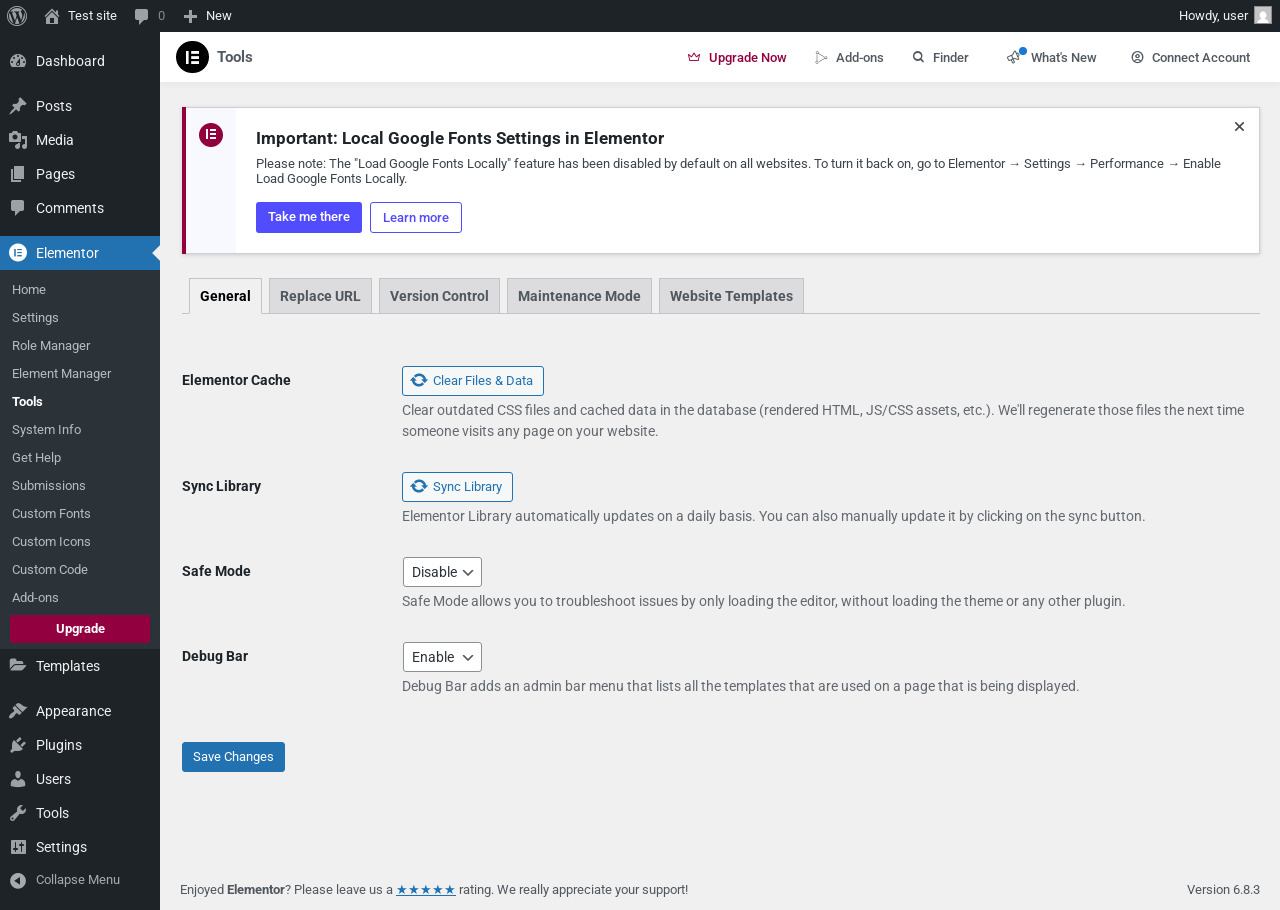Image resolution: width=1280 pixels, height=910 pixels.
Task: Open the Safe Mode dropdown
Action: (x=442, y=572)
